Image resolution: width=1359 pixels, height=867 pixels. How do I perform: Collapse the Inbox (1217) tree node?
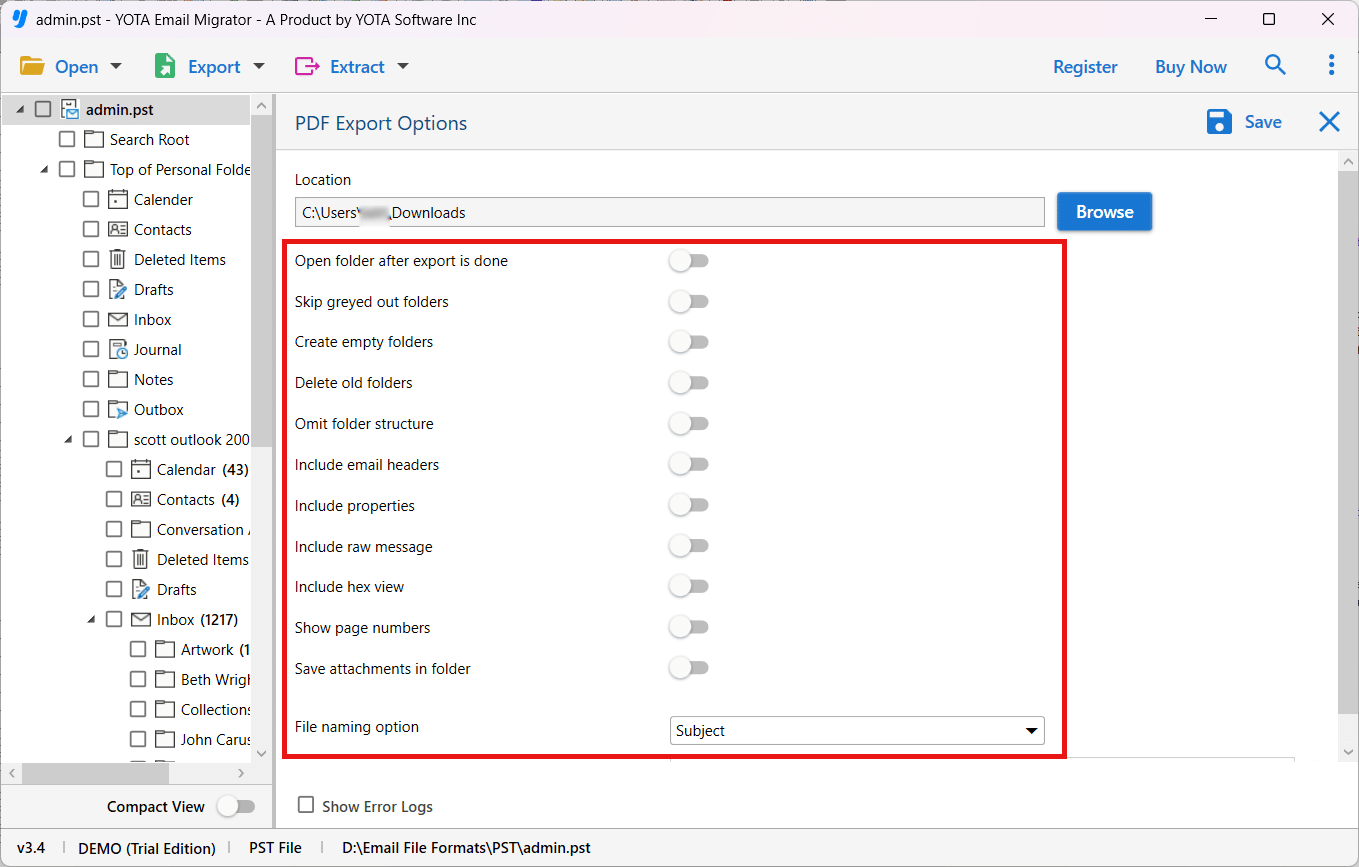(91, 620)
